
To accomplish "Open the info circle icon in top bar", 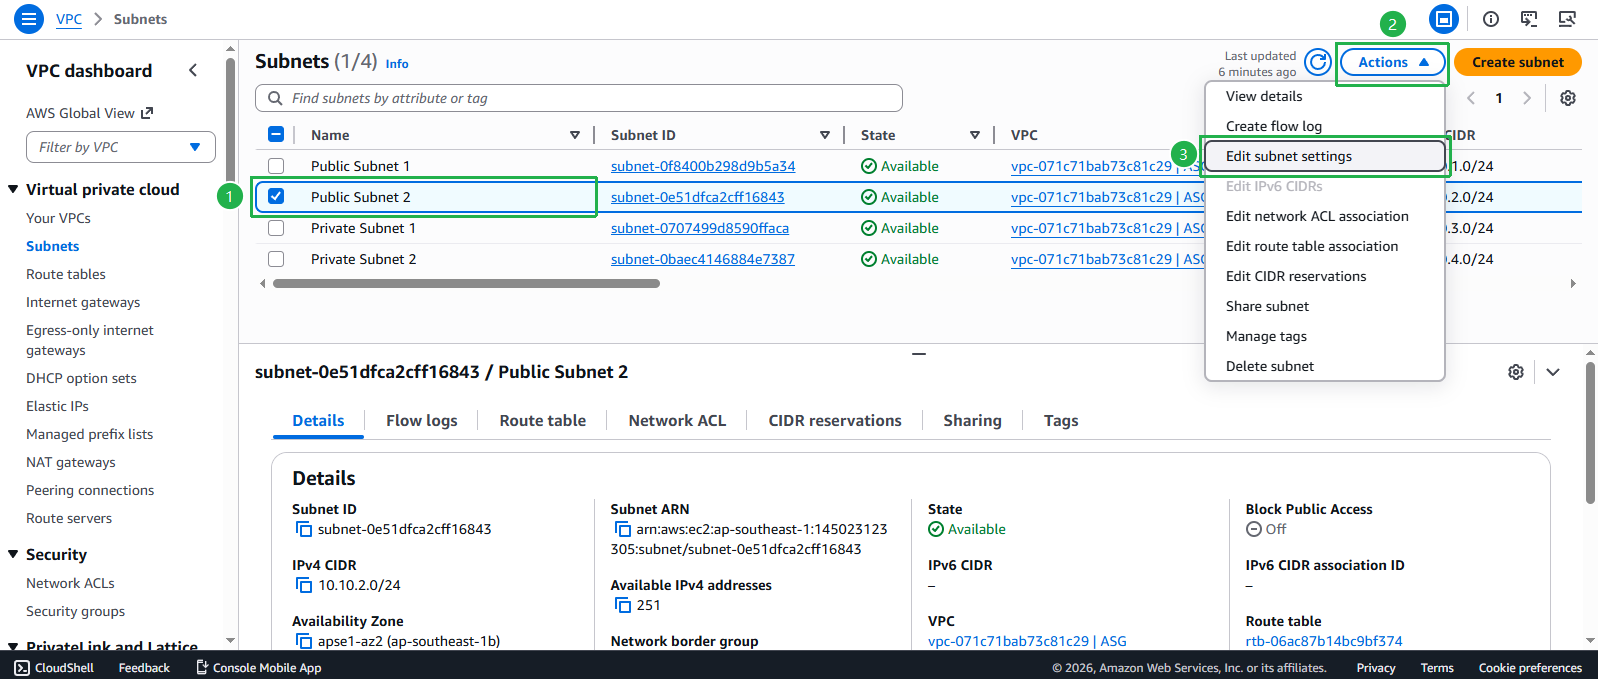I will pos(1491,19).
